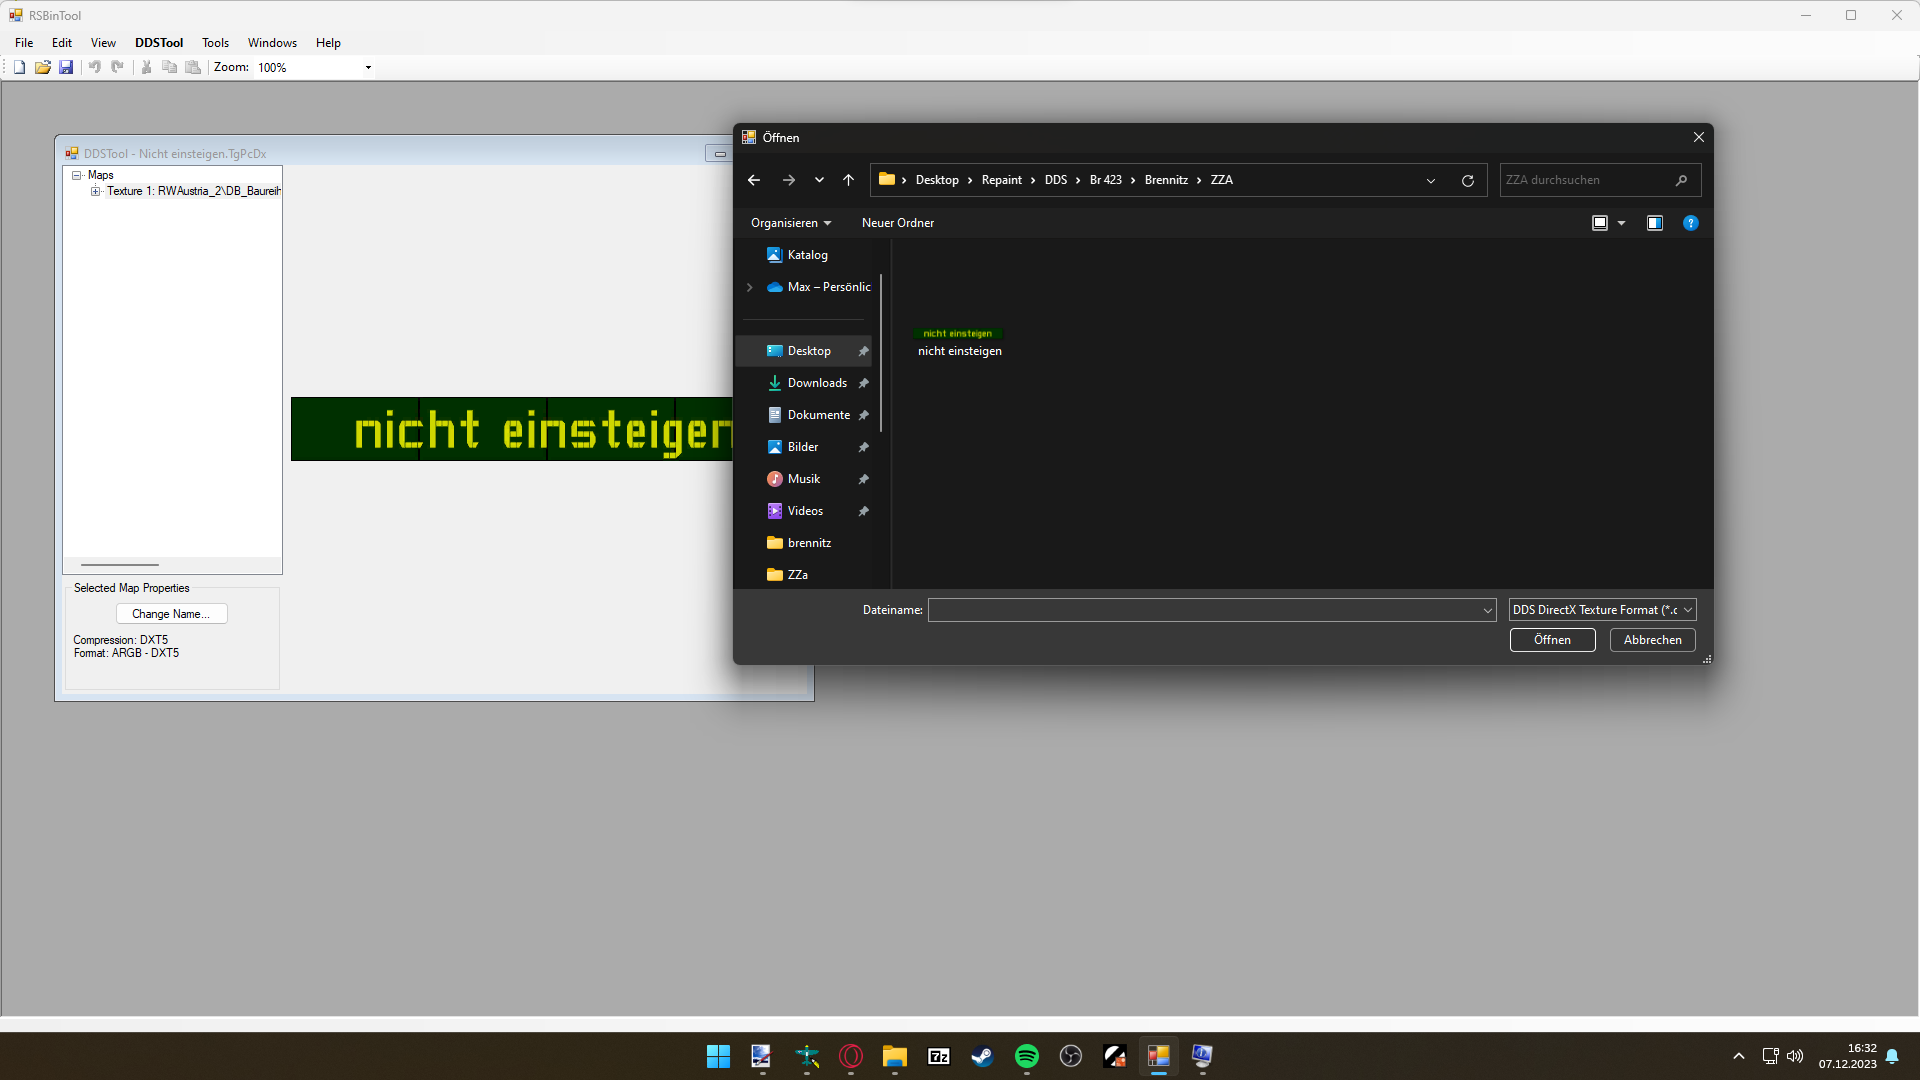This screenshot has width=1920, height=1080.
Task: Open the Organisieren dropdown menu
Action: (790, 223)
